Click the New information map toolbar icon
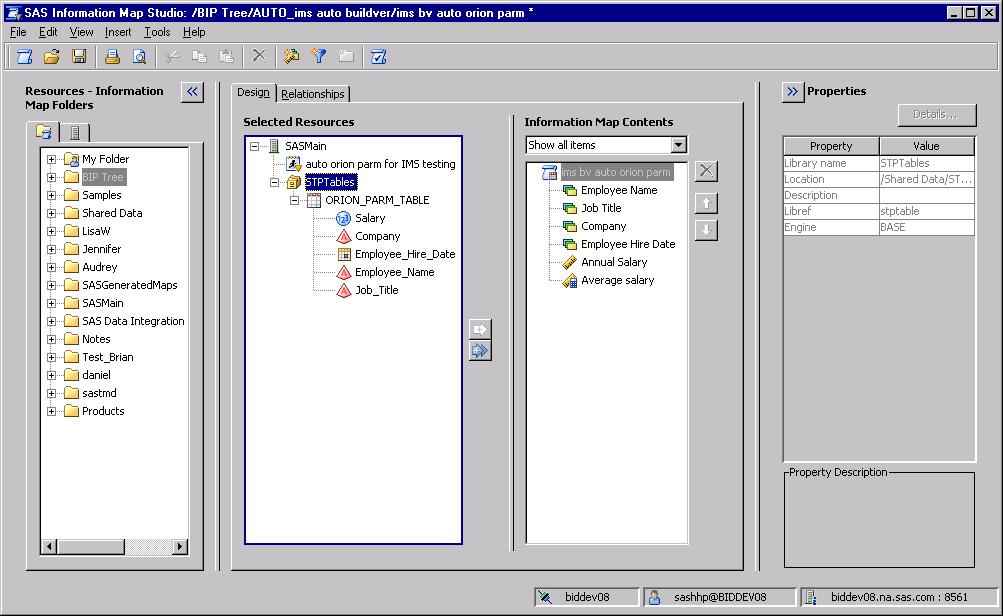This screenshot has width=1003, height=616. tap(24, 57)
